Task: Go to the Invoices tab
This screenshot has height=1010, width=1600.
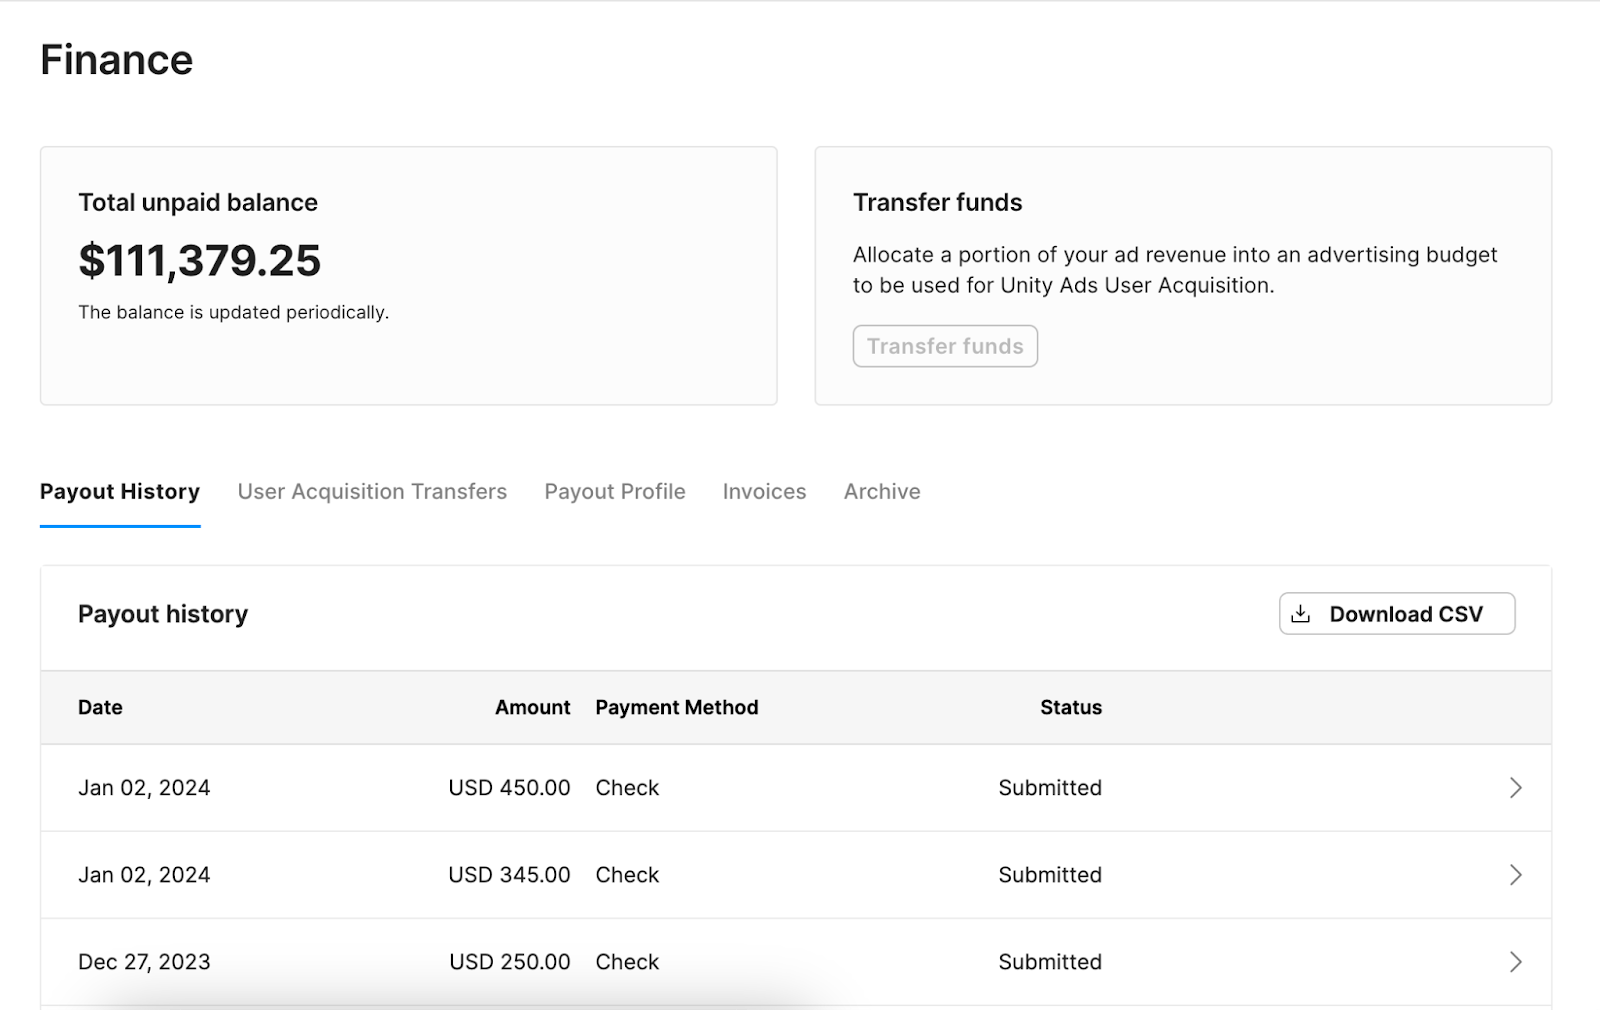Action: (764, 492)
